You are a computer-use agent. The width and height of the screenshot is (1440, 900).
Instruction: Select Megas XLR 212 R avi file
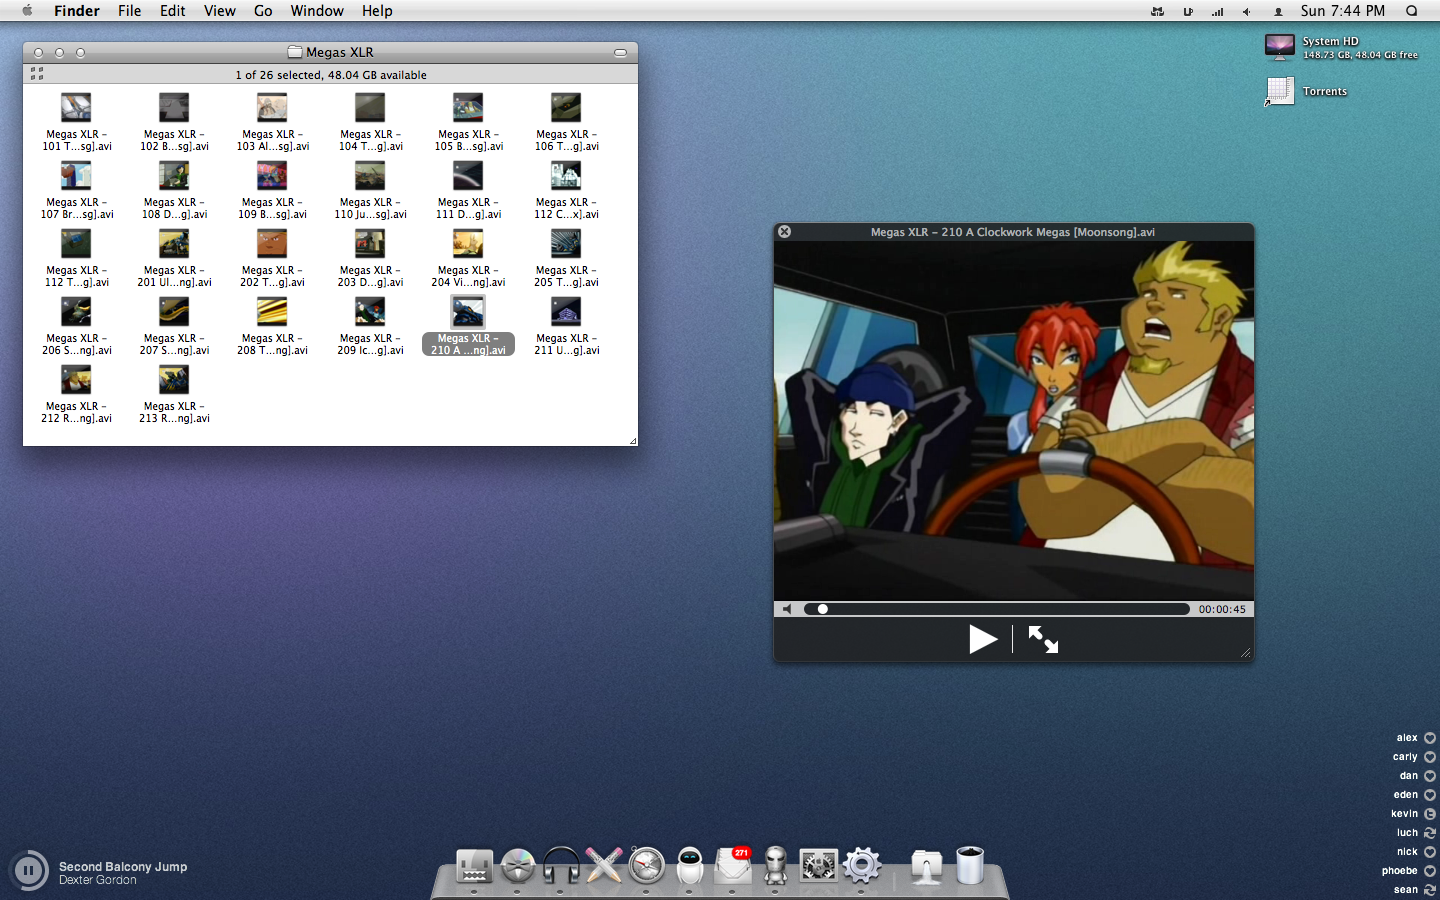pyautogui.click(x=76, y=395)
